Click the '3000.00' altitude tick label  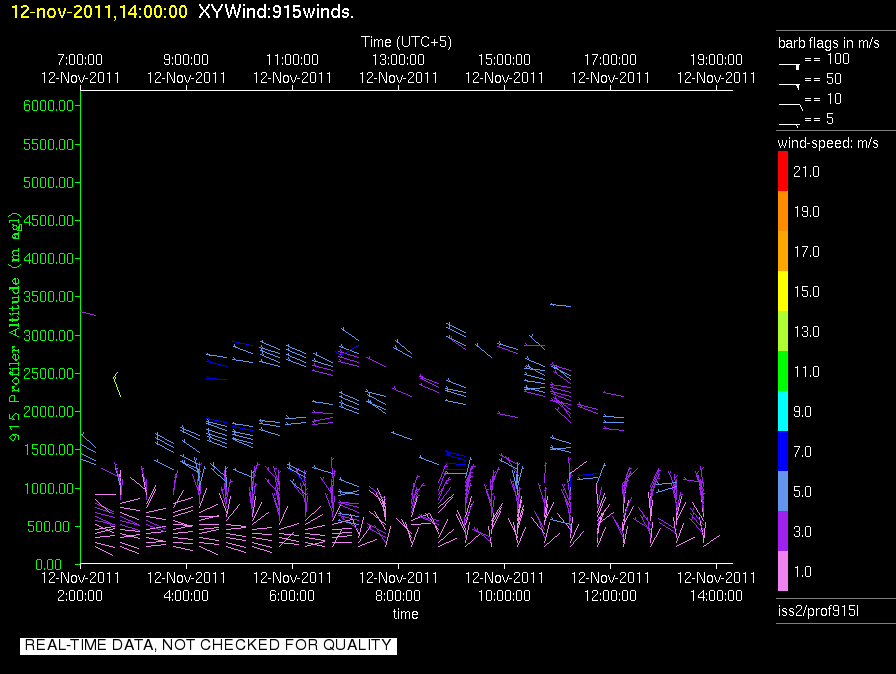(49, 335)
